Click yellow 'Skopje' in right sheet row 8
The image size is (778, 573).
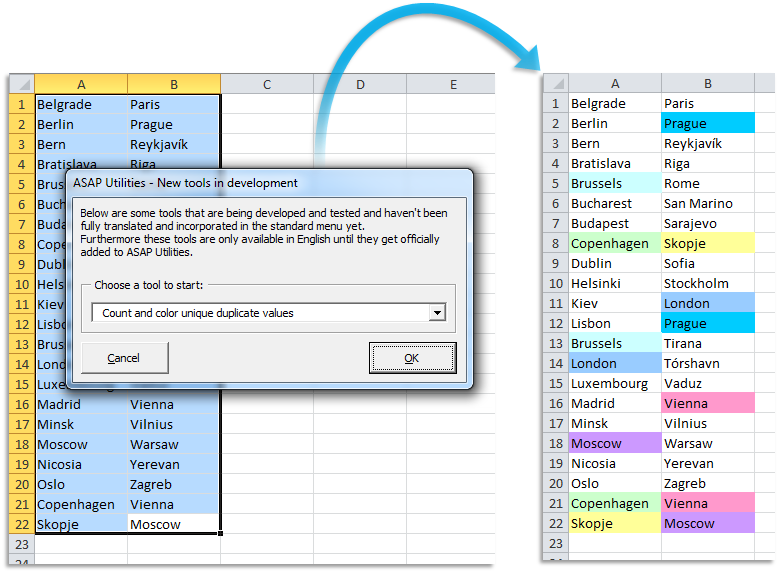click(x=708, y=243)
